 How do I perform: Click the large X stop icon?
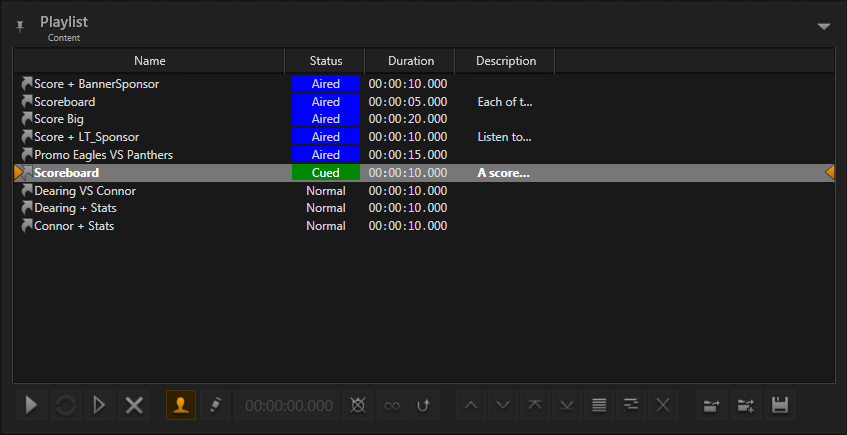click(133, 405)
